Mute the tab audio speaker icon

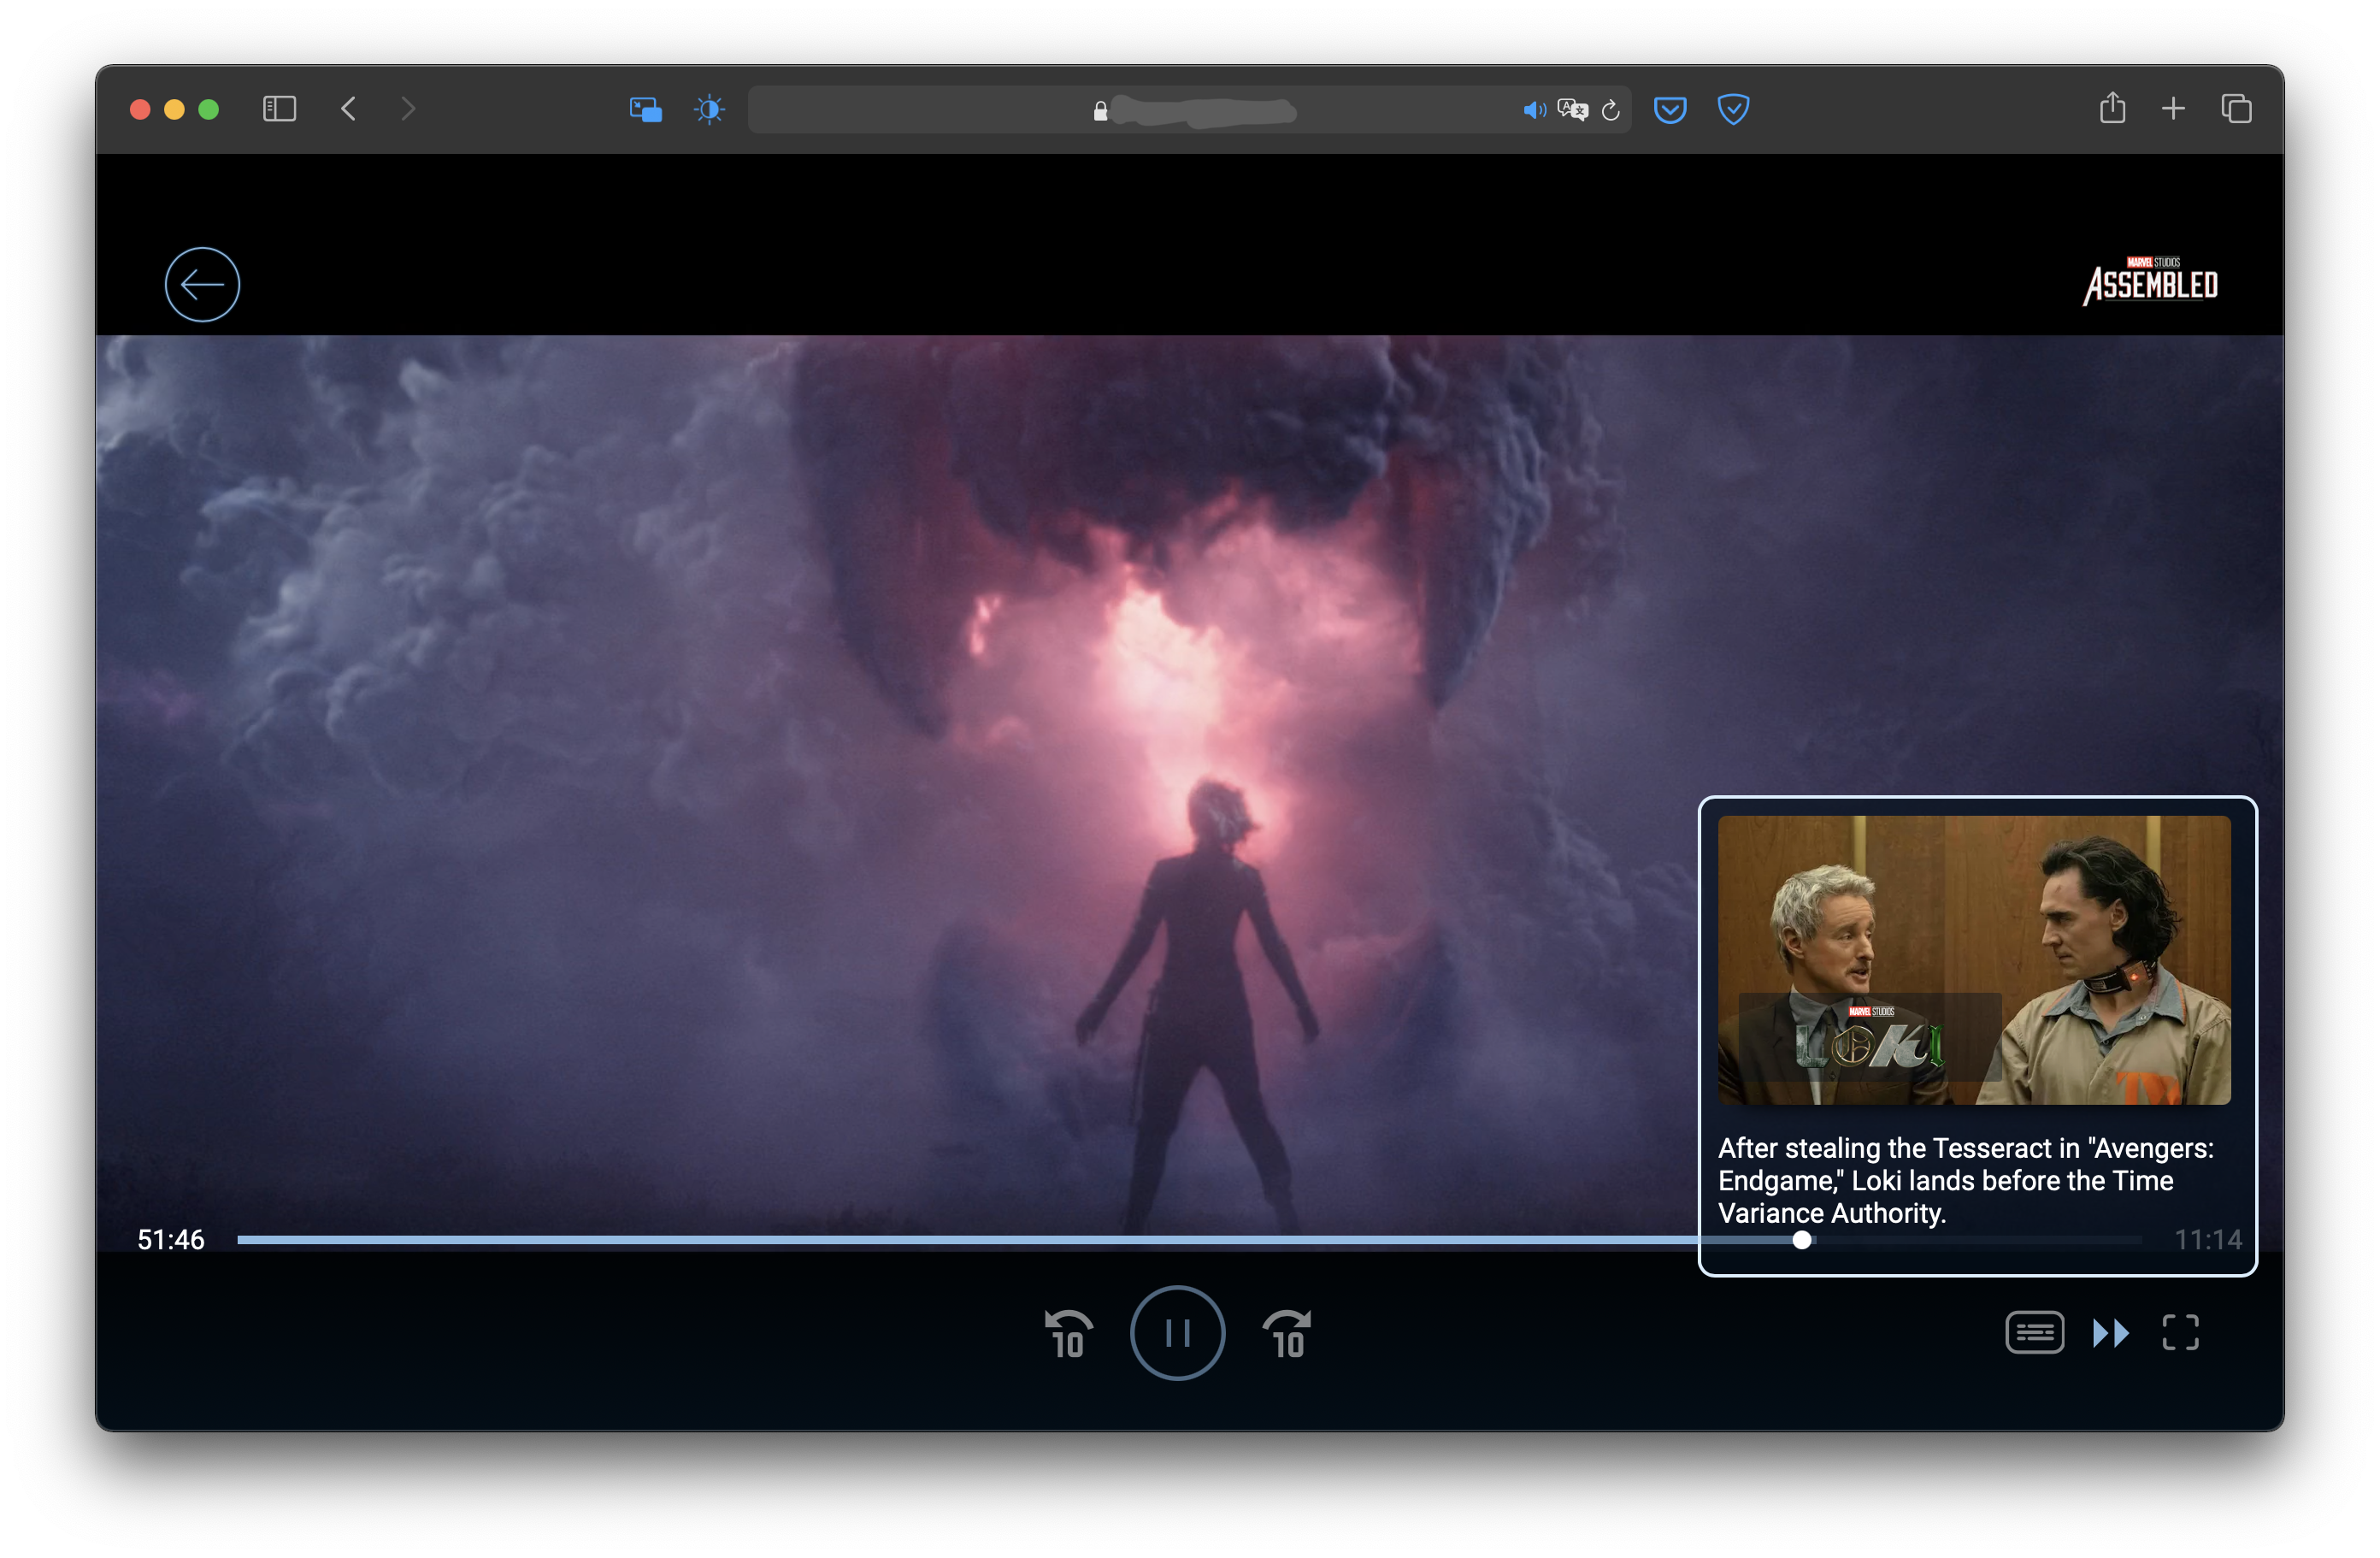click(x=1533, y=110)
